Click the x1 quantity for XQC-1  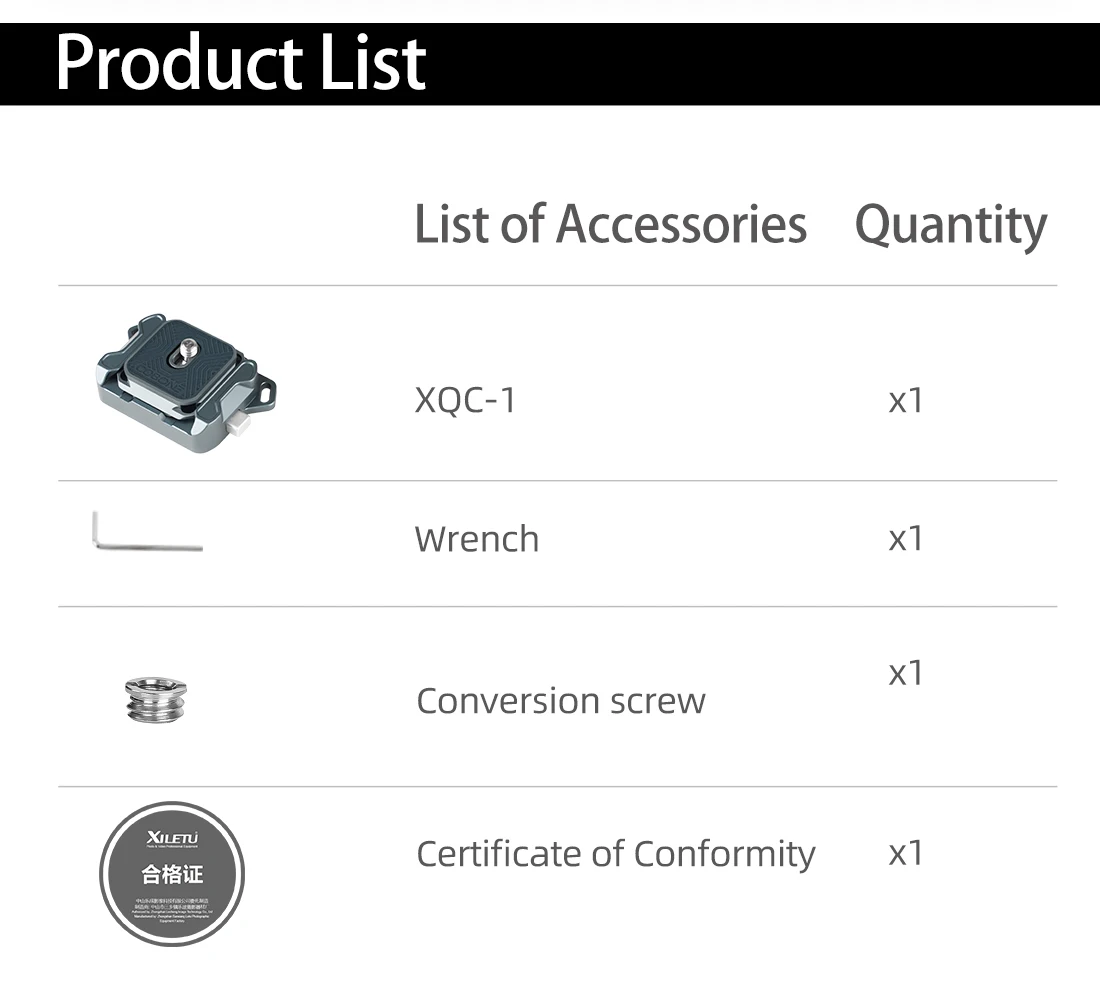(906, 401)
